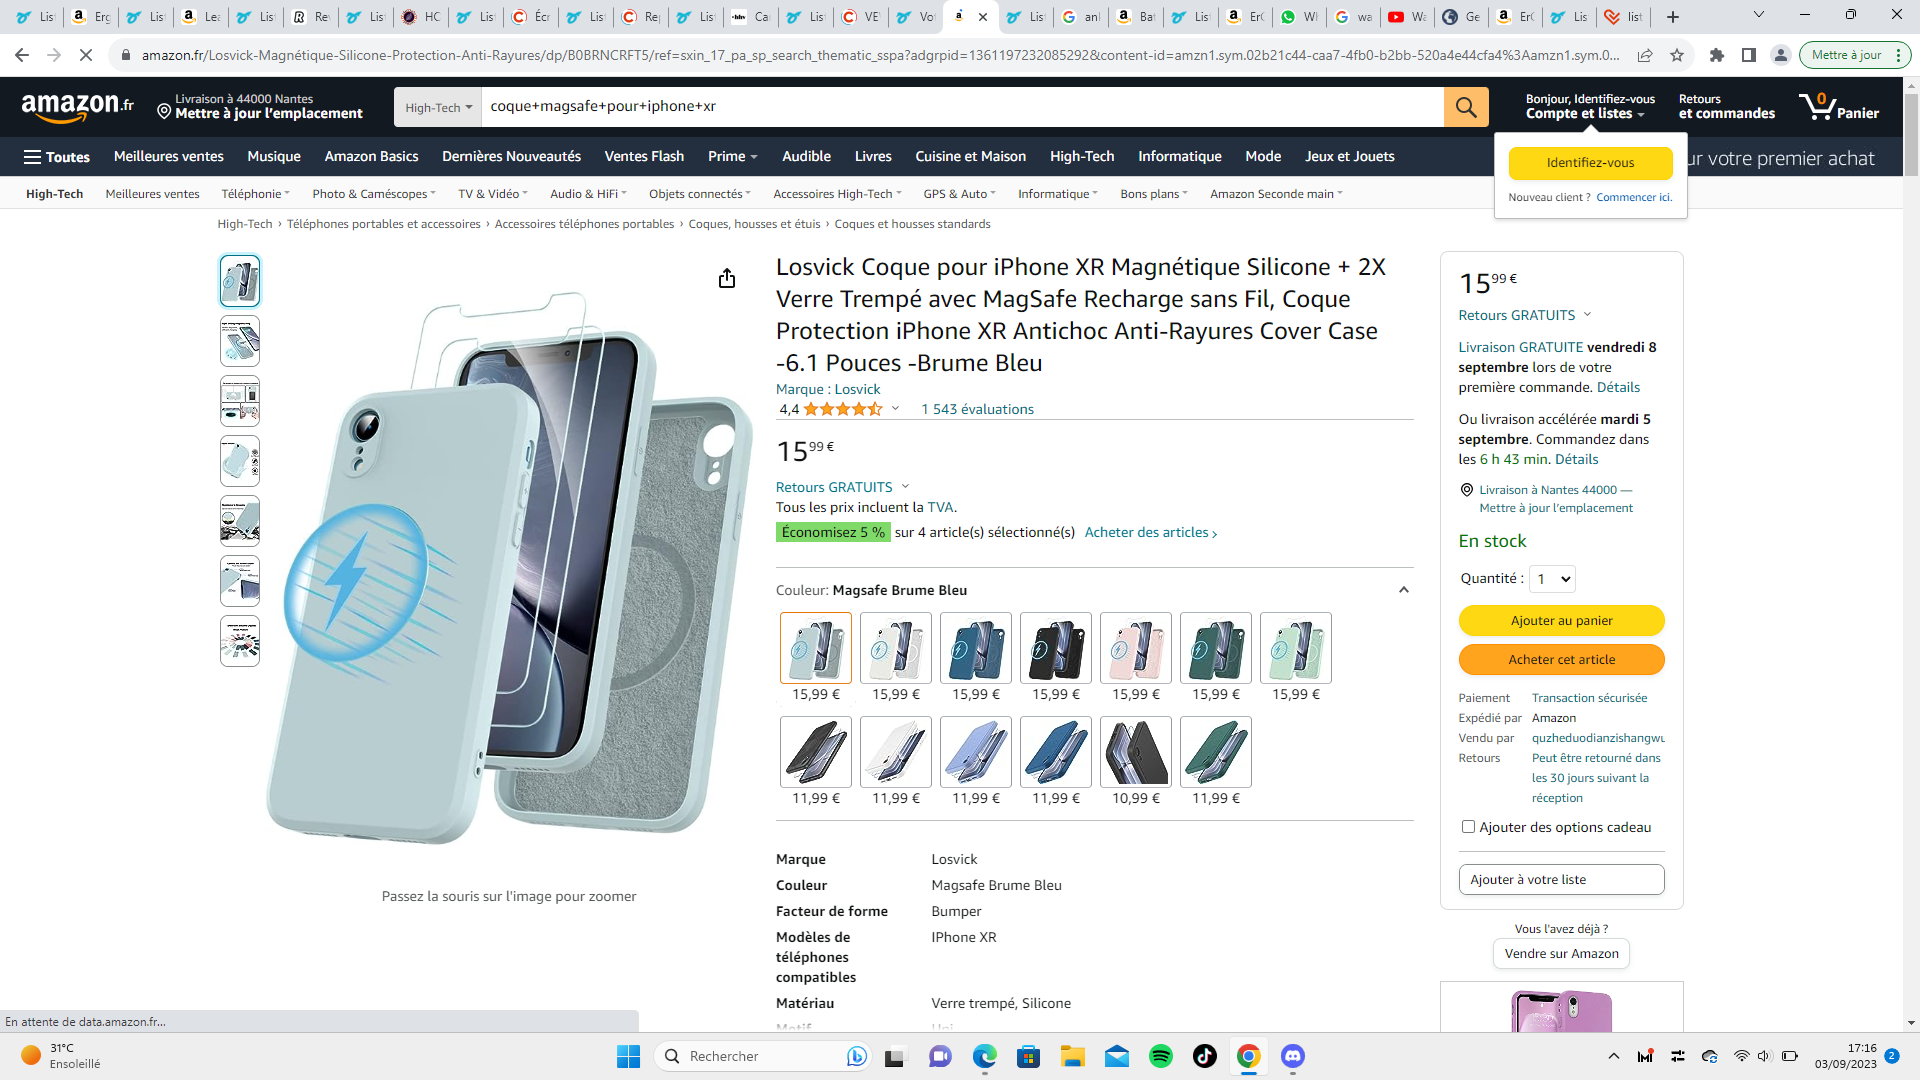The image size is (1920, 1080).
Task: Select the first product thumbnail image
Action: (x=240, y=281)
